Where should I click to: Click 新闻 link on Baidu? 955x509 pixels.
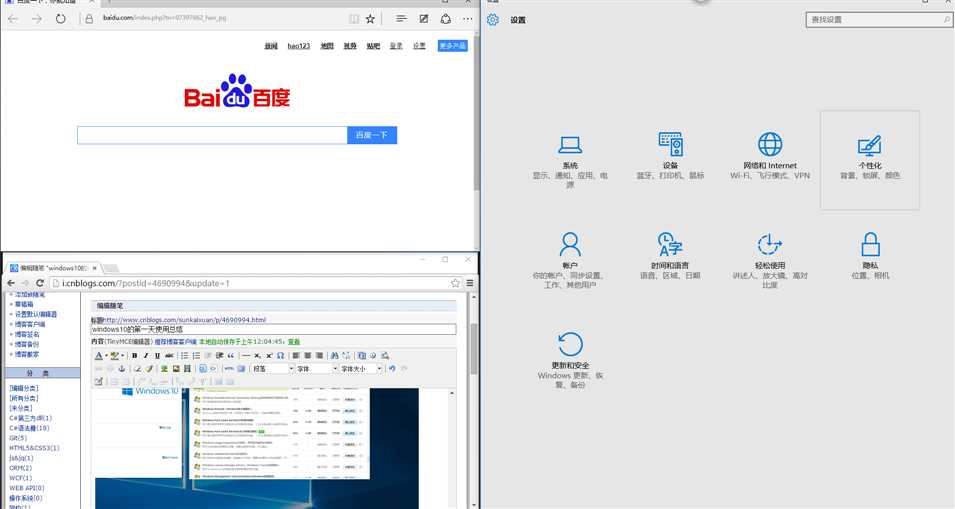[x=271, y=46]
